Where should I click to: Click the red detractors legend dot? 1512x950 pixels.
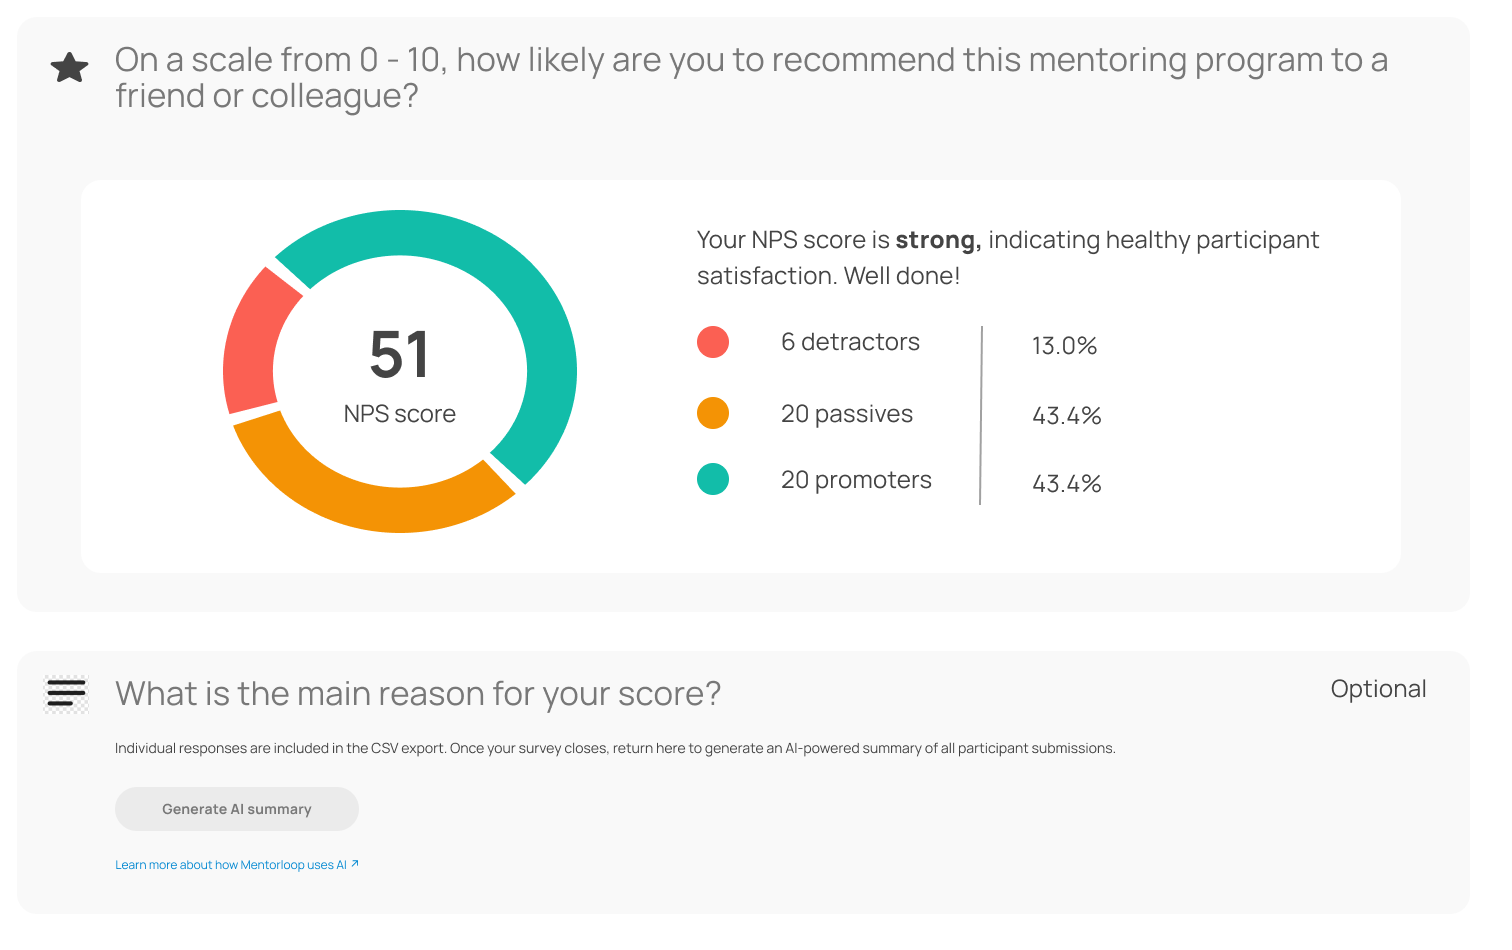coord(713,342)
